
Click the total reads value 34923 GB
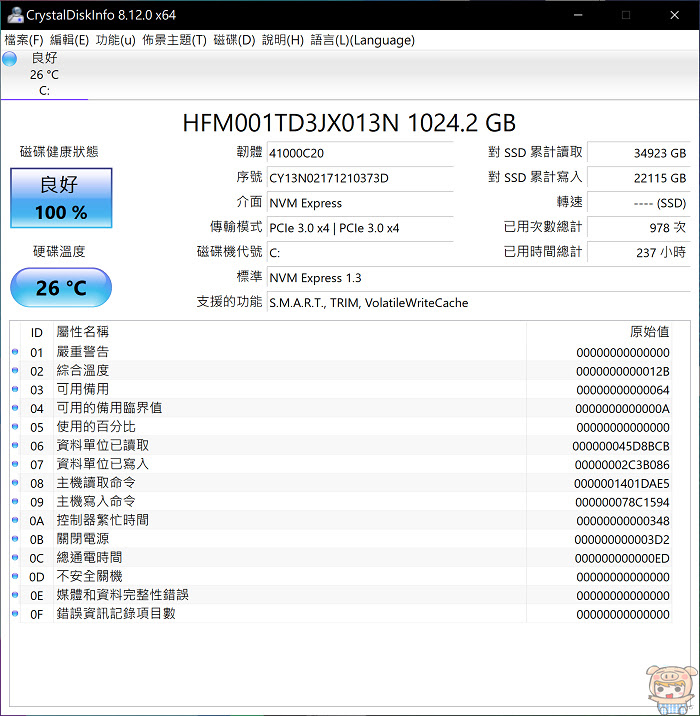tap(638, 153)
